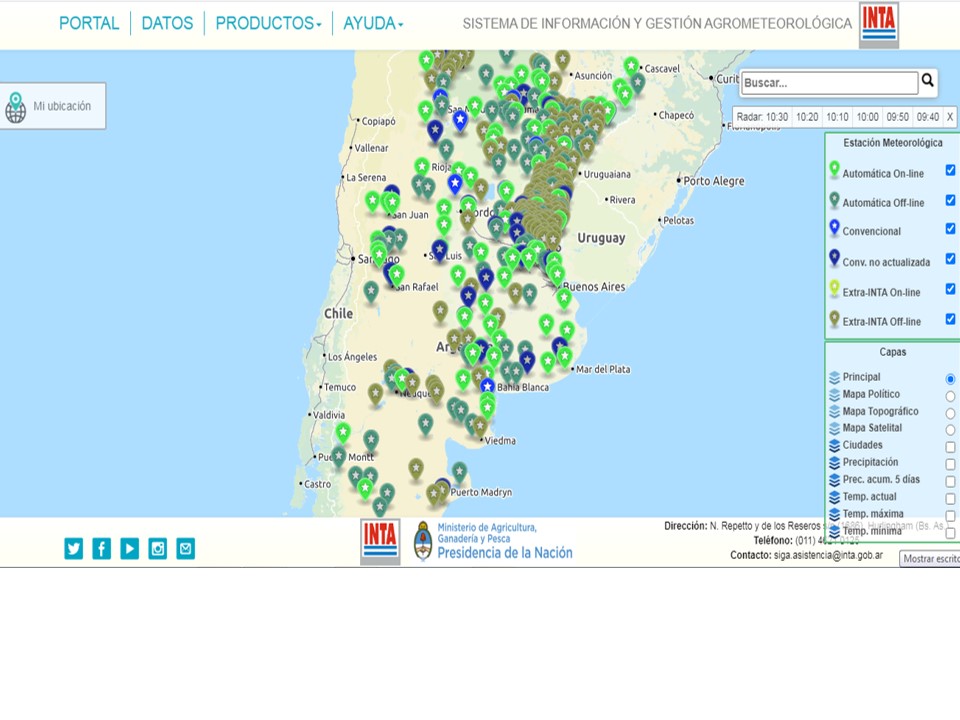Open the PORTAL menu item

89,23
